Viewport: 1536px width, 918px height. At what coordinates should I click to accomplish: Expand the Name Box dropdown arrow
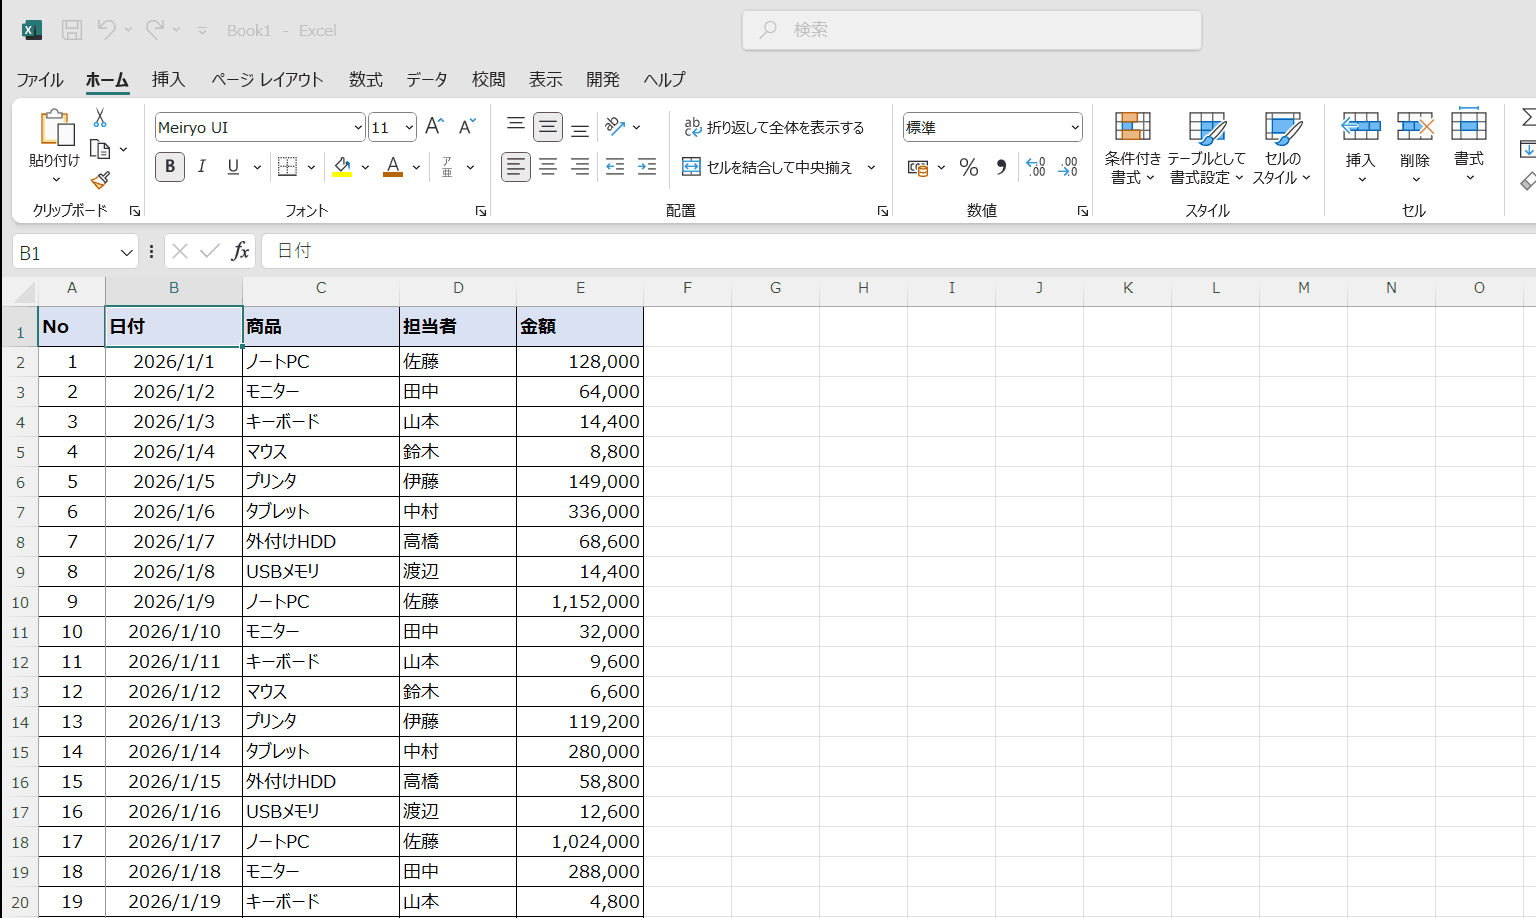click(x=126, y=252)
